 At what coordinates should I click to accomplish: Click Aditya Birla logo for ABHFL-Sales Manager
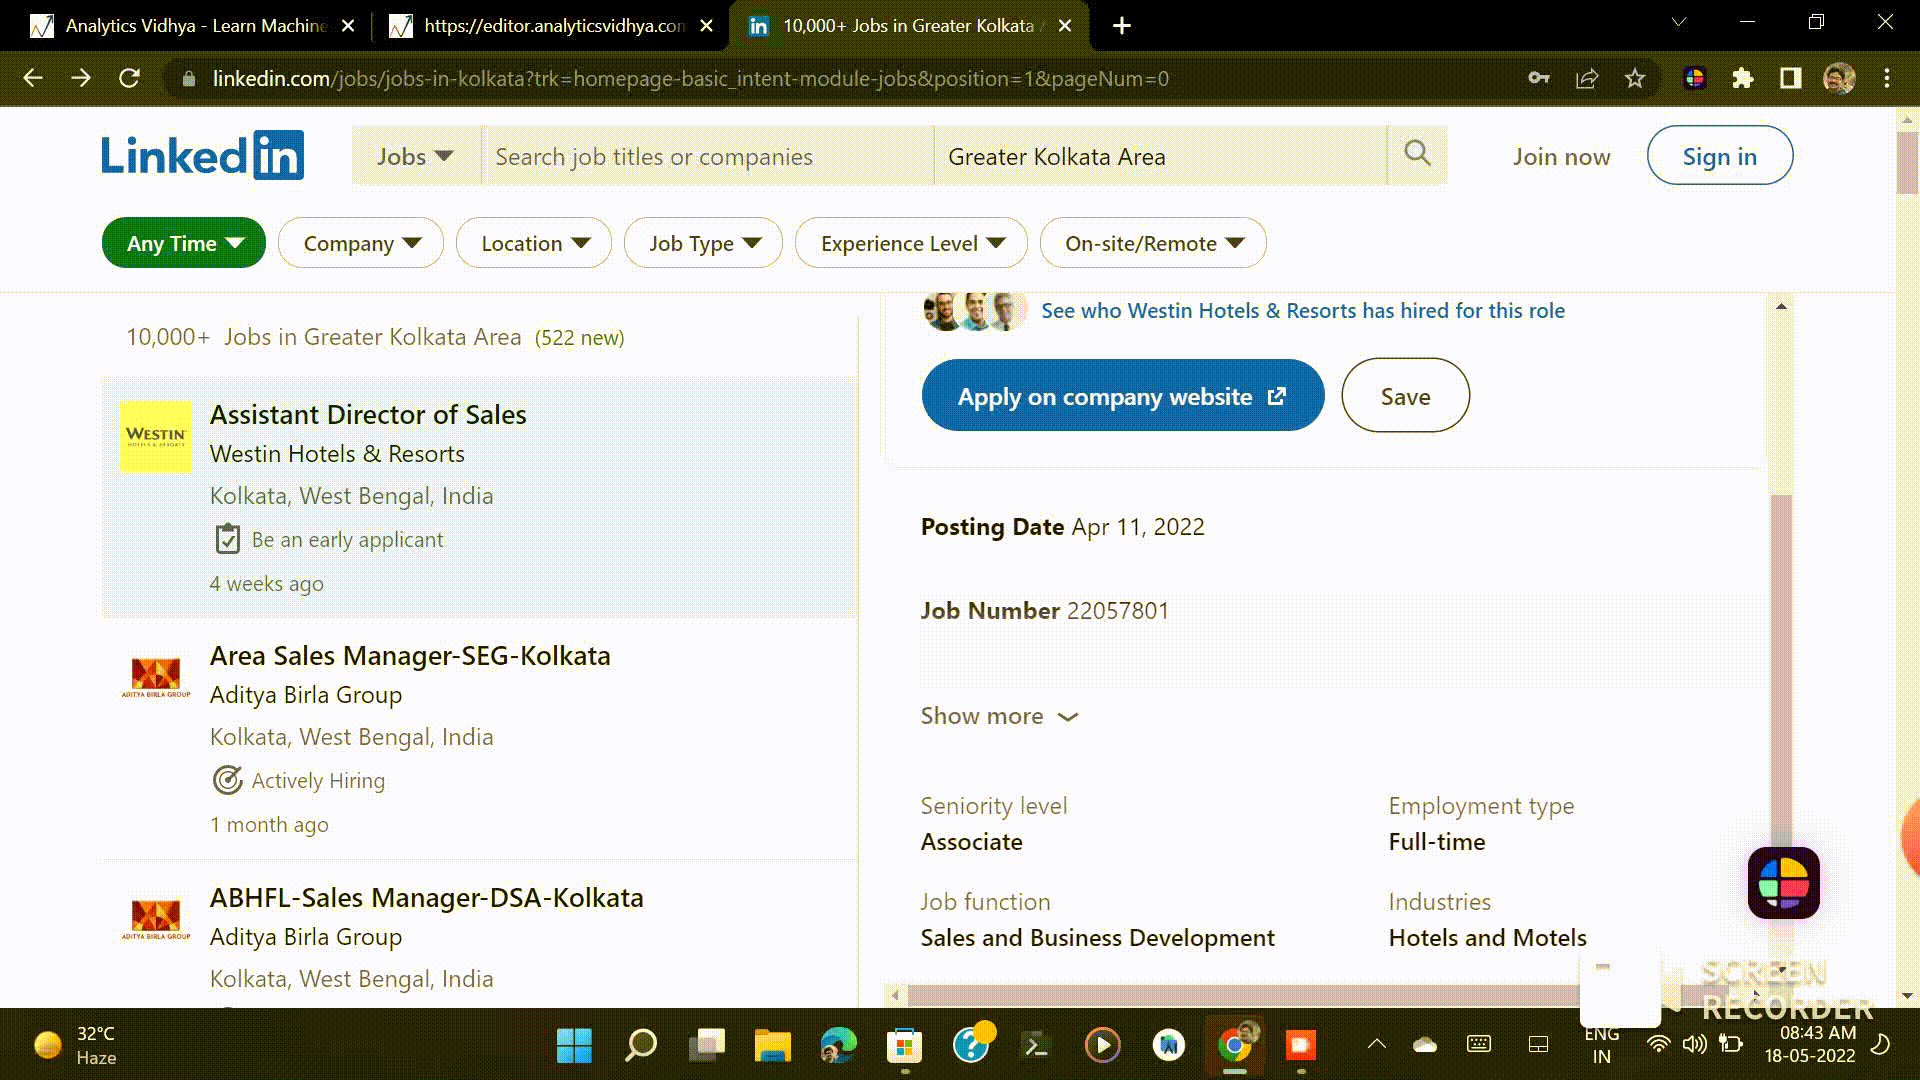click(156, 919)
